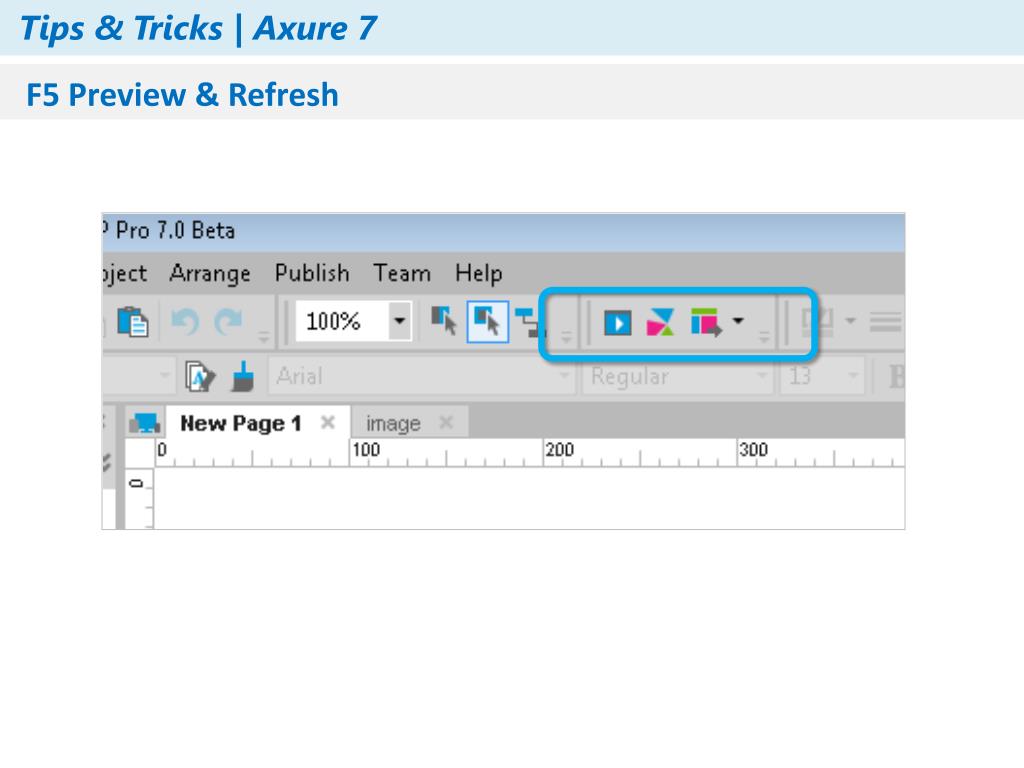Click the blue Preview play icon
This screenshot has width=1024, height=768.
click(617, 323)
